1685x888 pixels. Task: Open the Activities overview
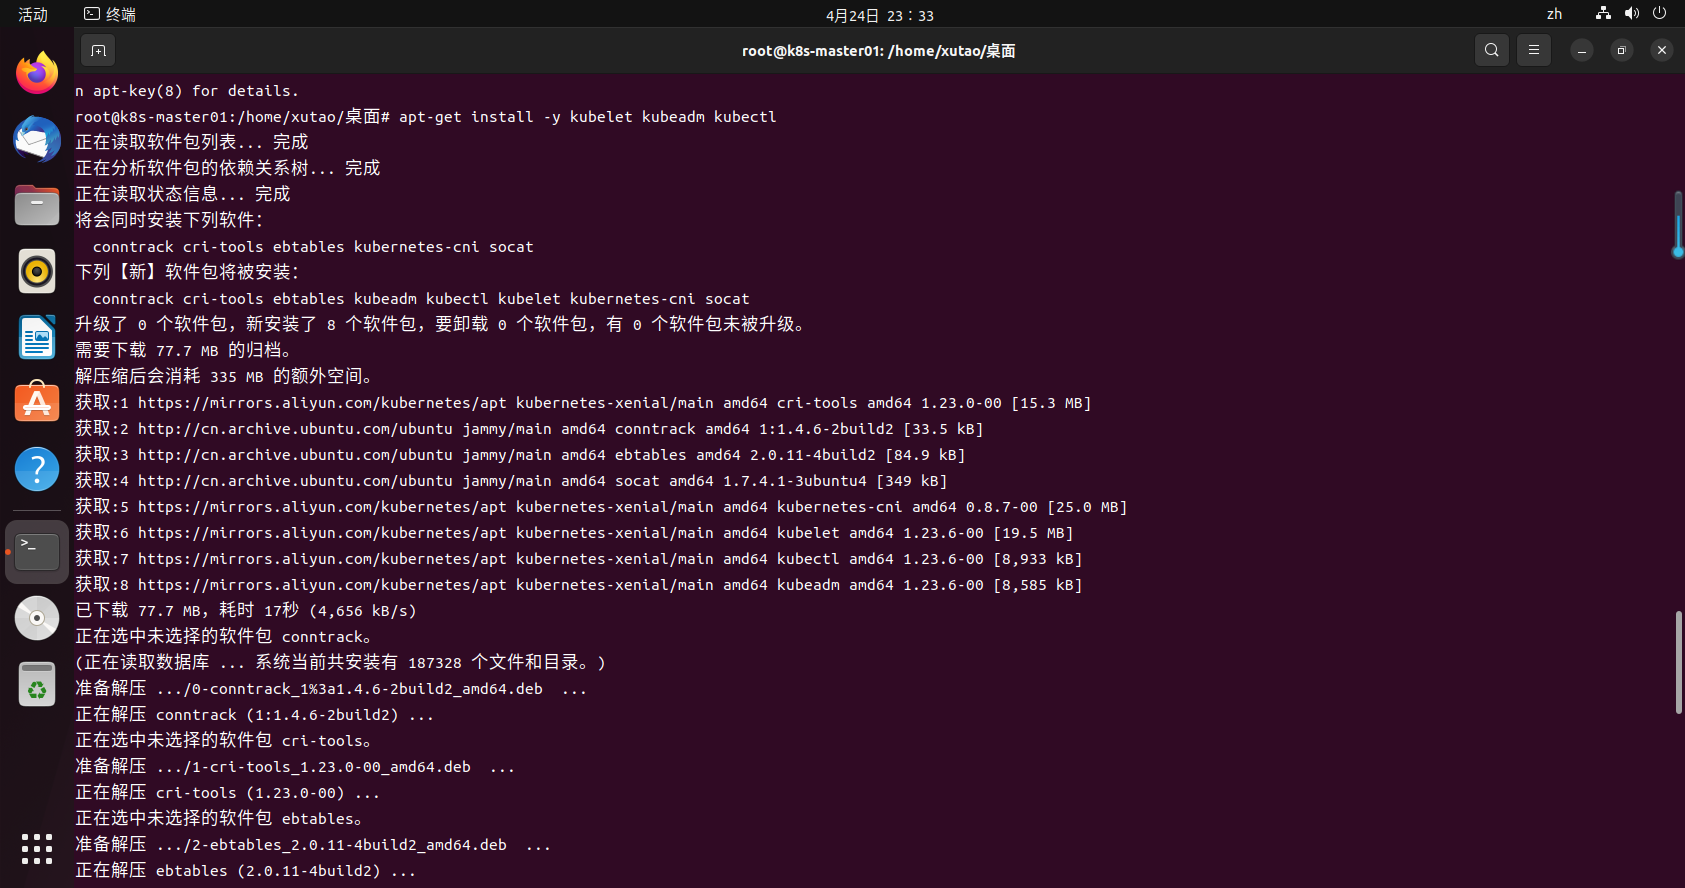(33, 14)
